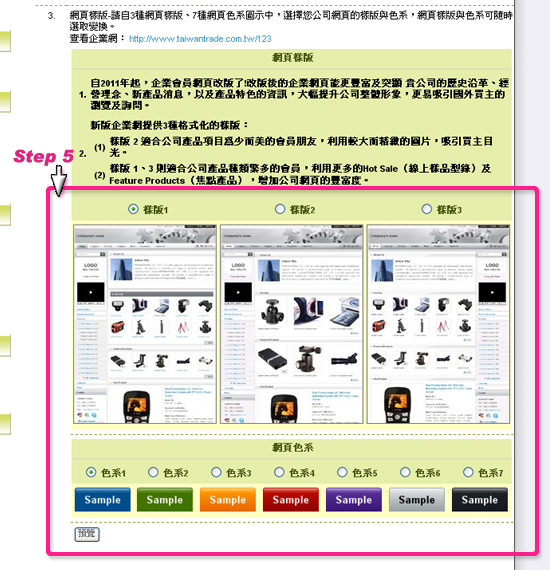
Task: Select the 樣版3 radio button
Action: tap(426, 209)
